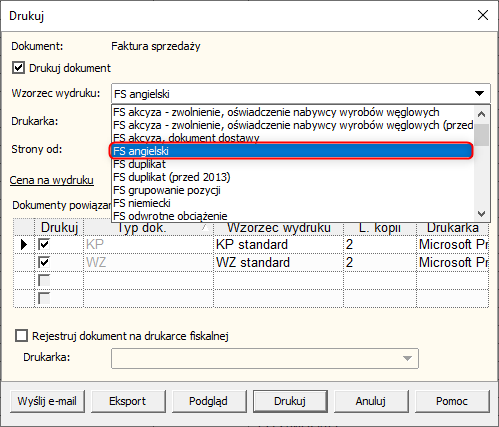This screenshot has width=499, height=427.
Task: Click the row indicator arrow beside KP
Action: point(24,245)
